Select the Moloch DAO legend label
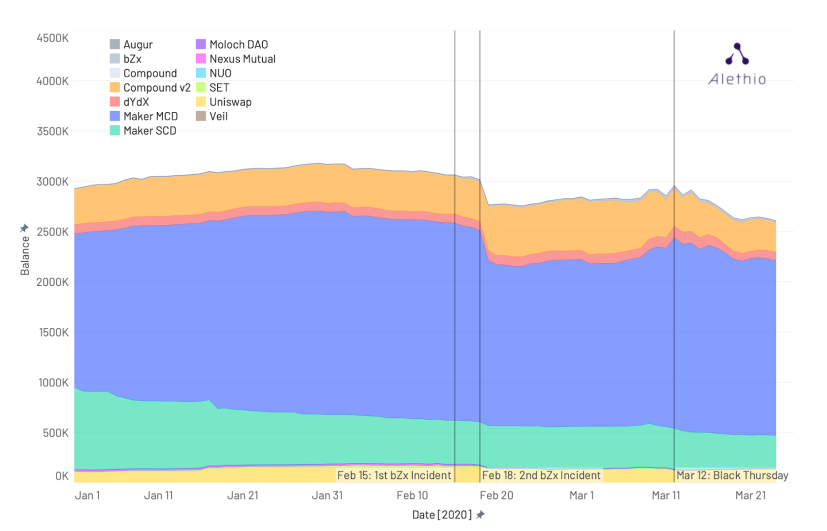Image resolution: width=827 pixels, height=531 pixels. coord(239,44)
